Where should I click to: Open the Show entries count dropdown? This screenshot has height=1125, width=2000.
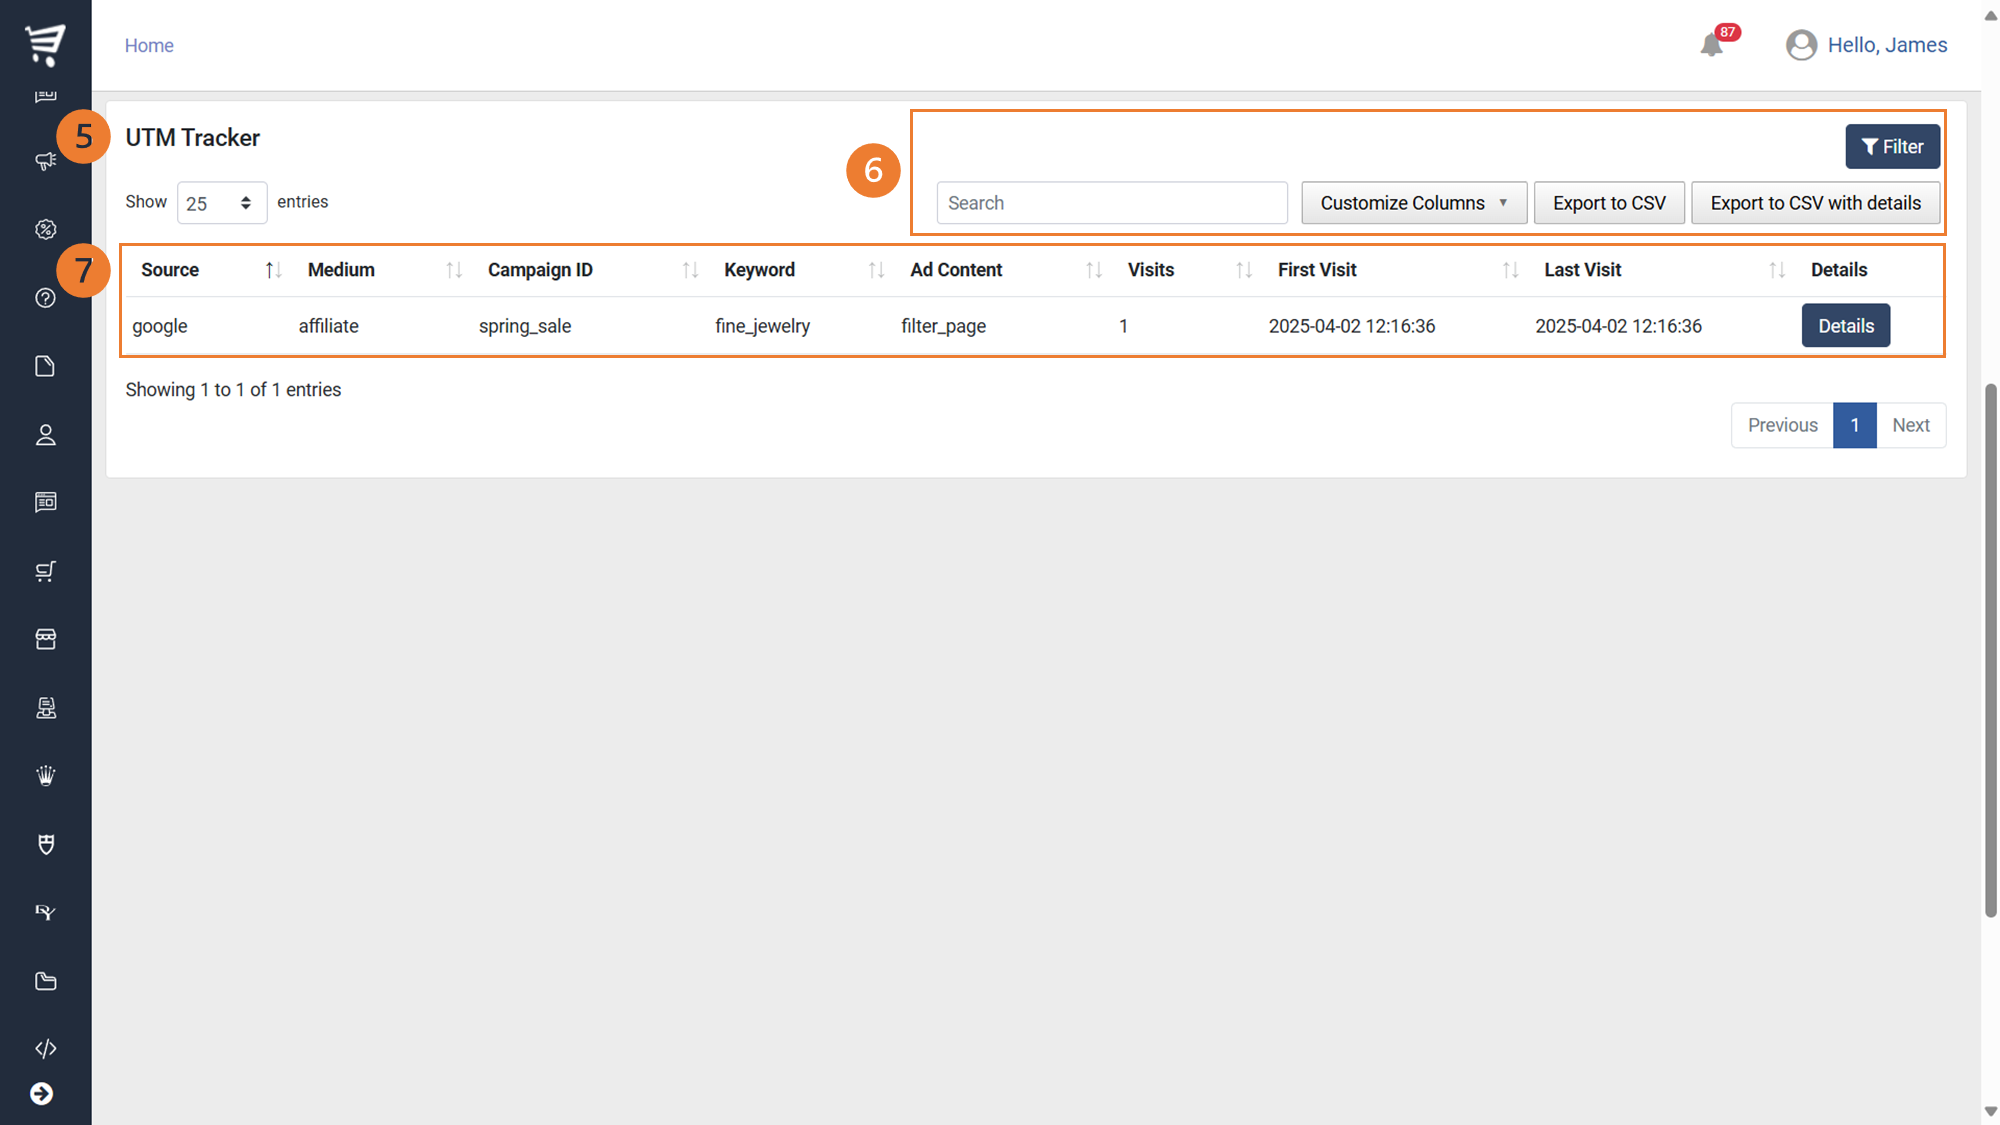click(x=221, y=203)
